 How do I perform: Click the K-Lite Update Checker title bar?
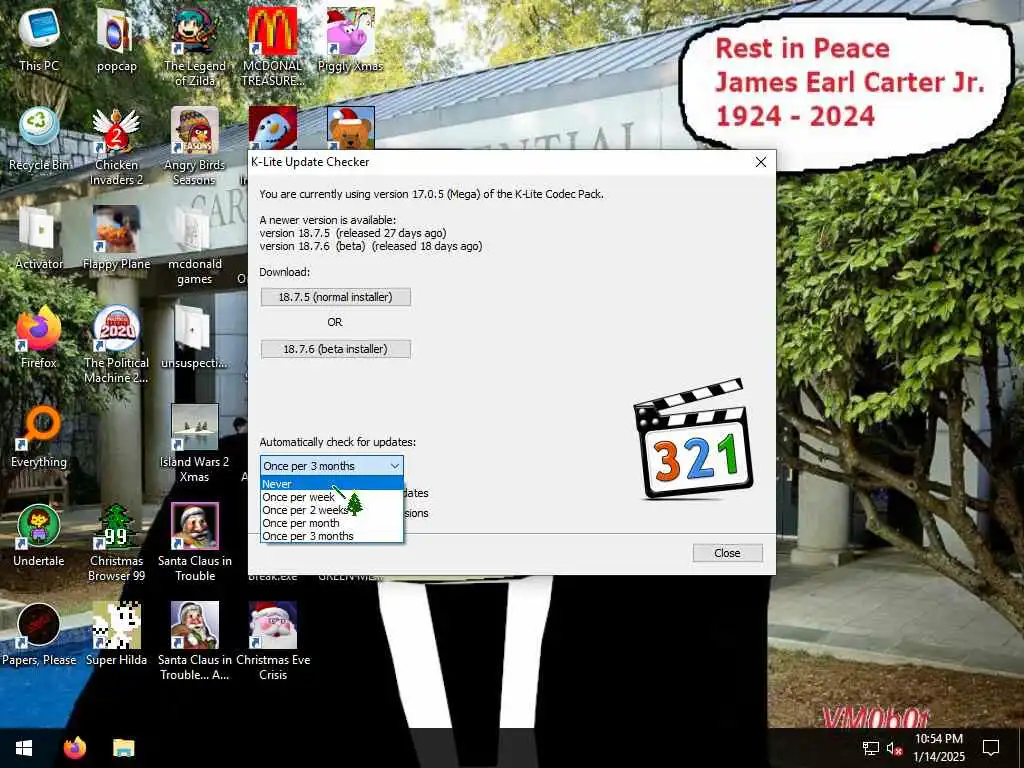496,162
